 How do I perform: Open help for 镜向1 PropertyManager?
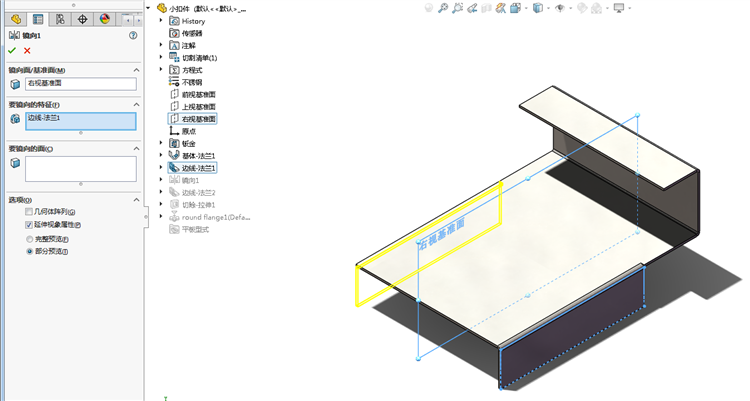(133, 35)
